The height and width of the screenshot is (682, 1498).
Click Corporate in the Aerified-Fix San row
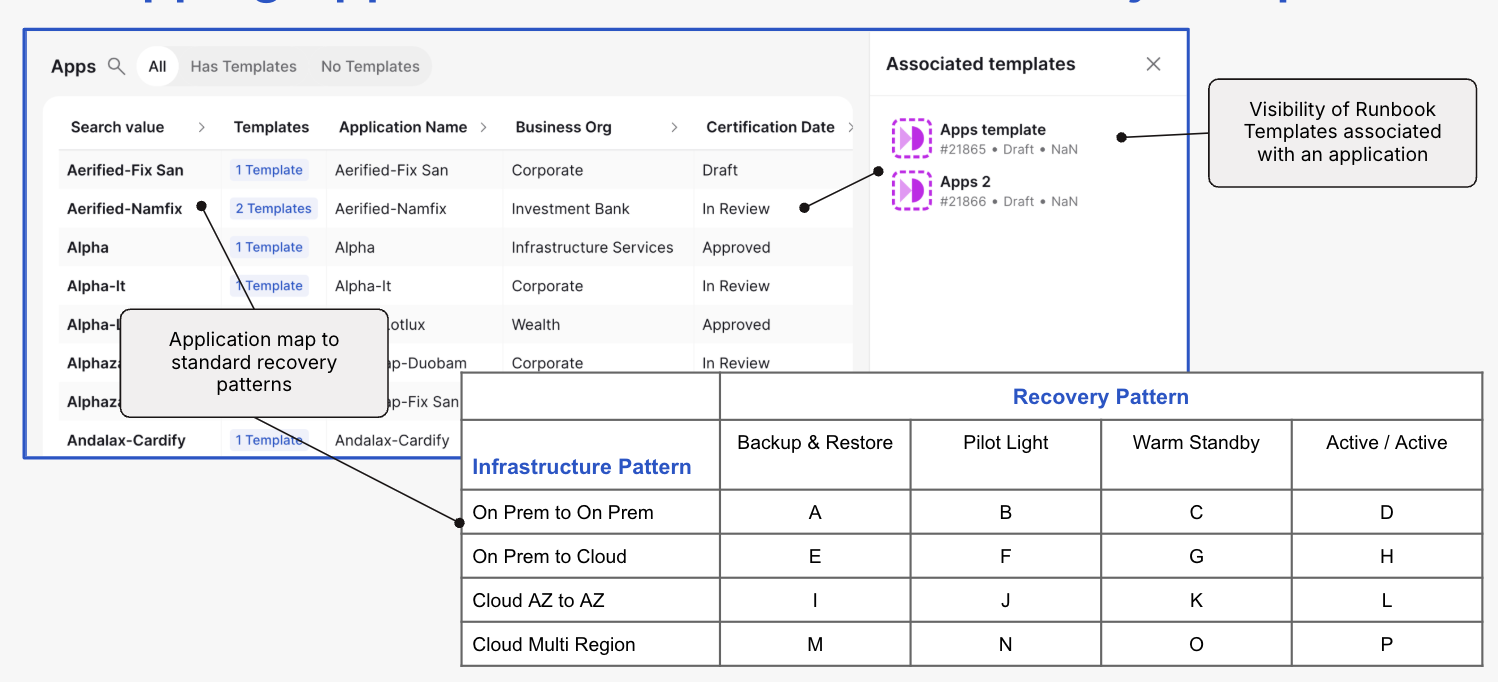[x=547, y=170]
